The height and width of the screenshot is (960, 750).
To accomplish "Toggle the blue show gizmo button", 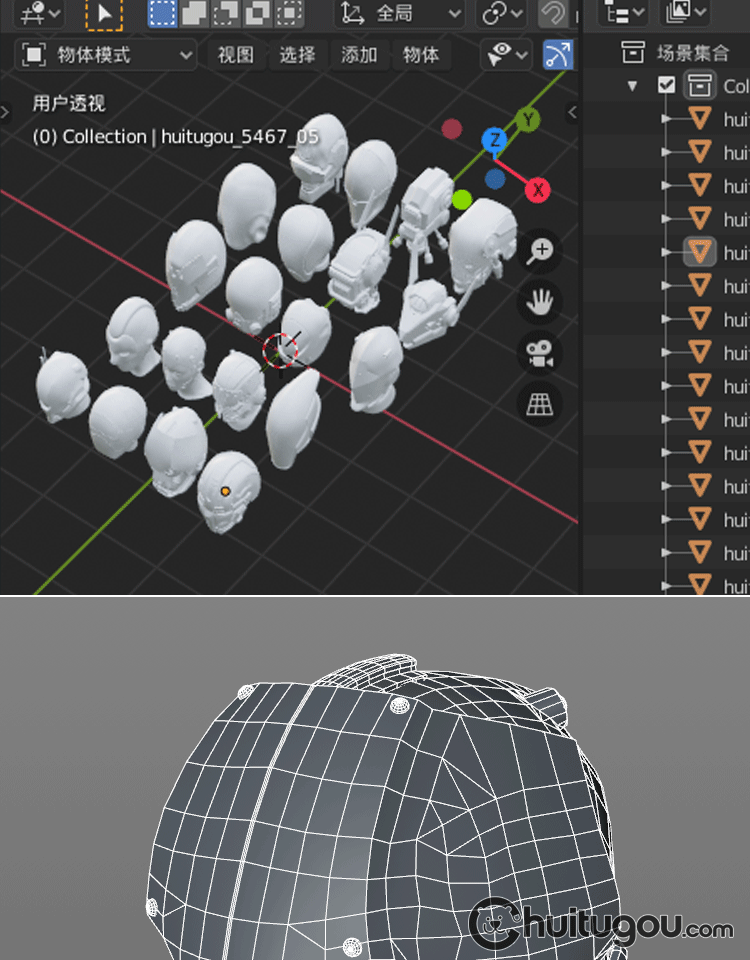I will 558,54.
